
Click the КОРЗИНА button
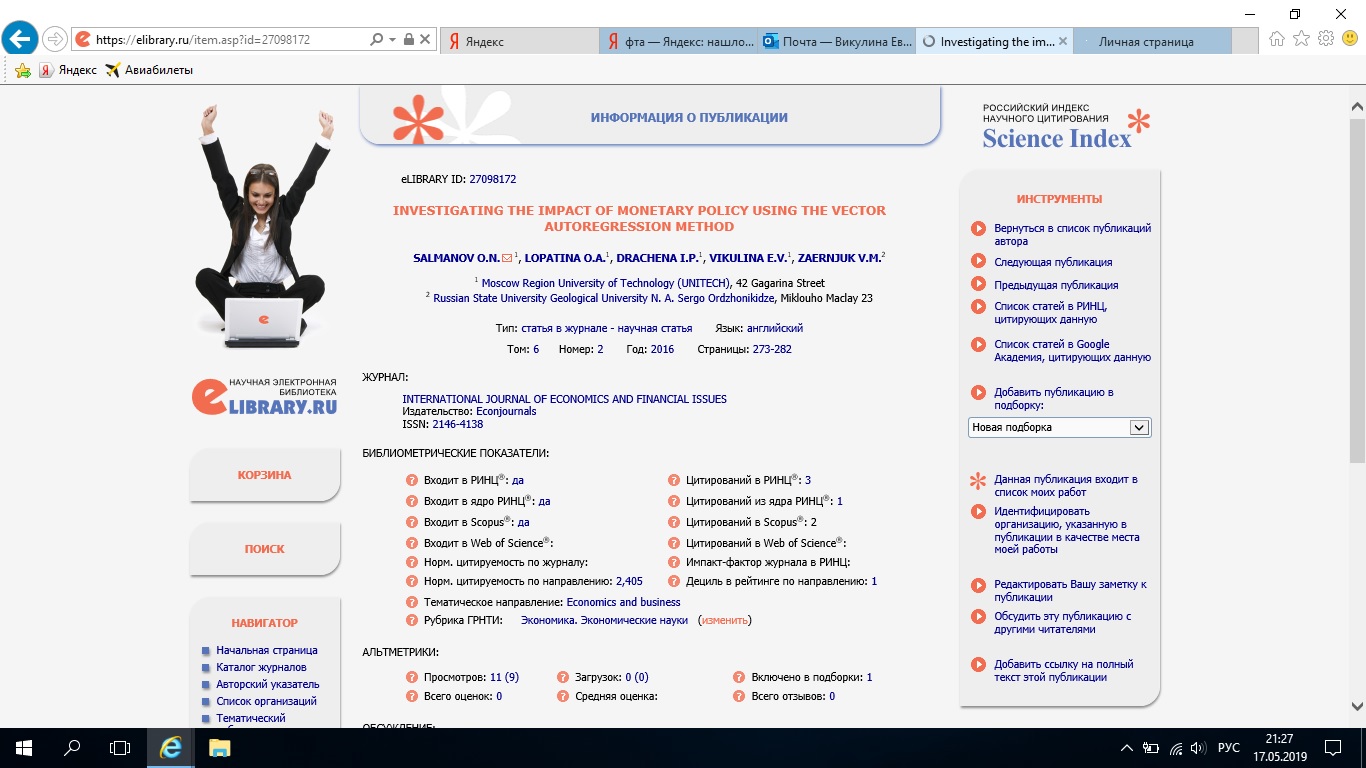coord(265,475)
